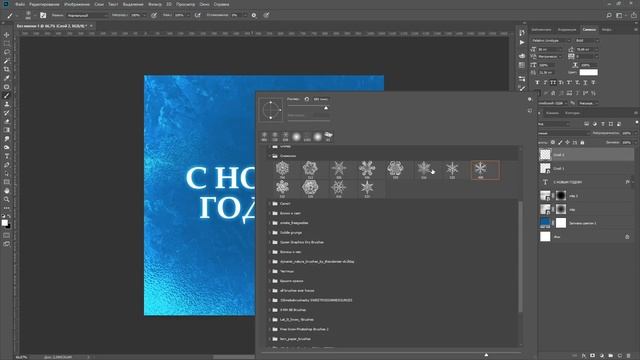Toggle lock position of layer
Screen dimensions: 640x360
click(x=568, y=142)
